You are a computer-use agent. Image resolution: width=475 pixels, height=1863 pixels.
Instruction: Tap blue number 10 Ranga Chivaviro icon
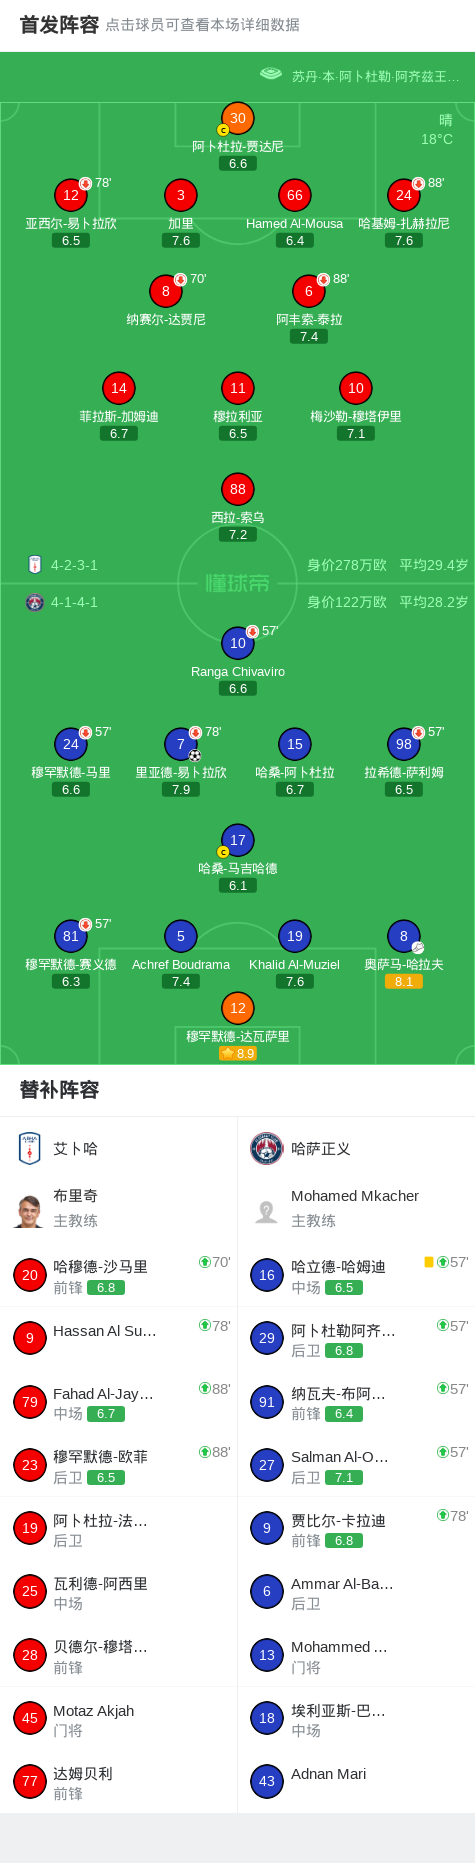pos(237,643)
